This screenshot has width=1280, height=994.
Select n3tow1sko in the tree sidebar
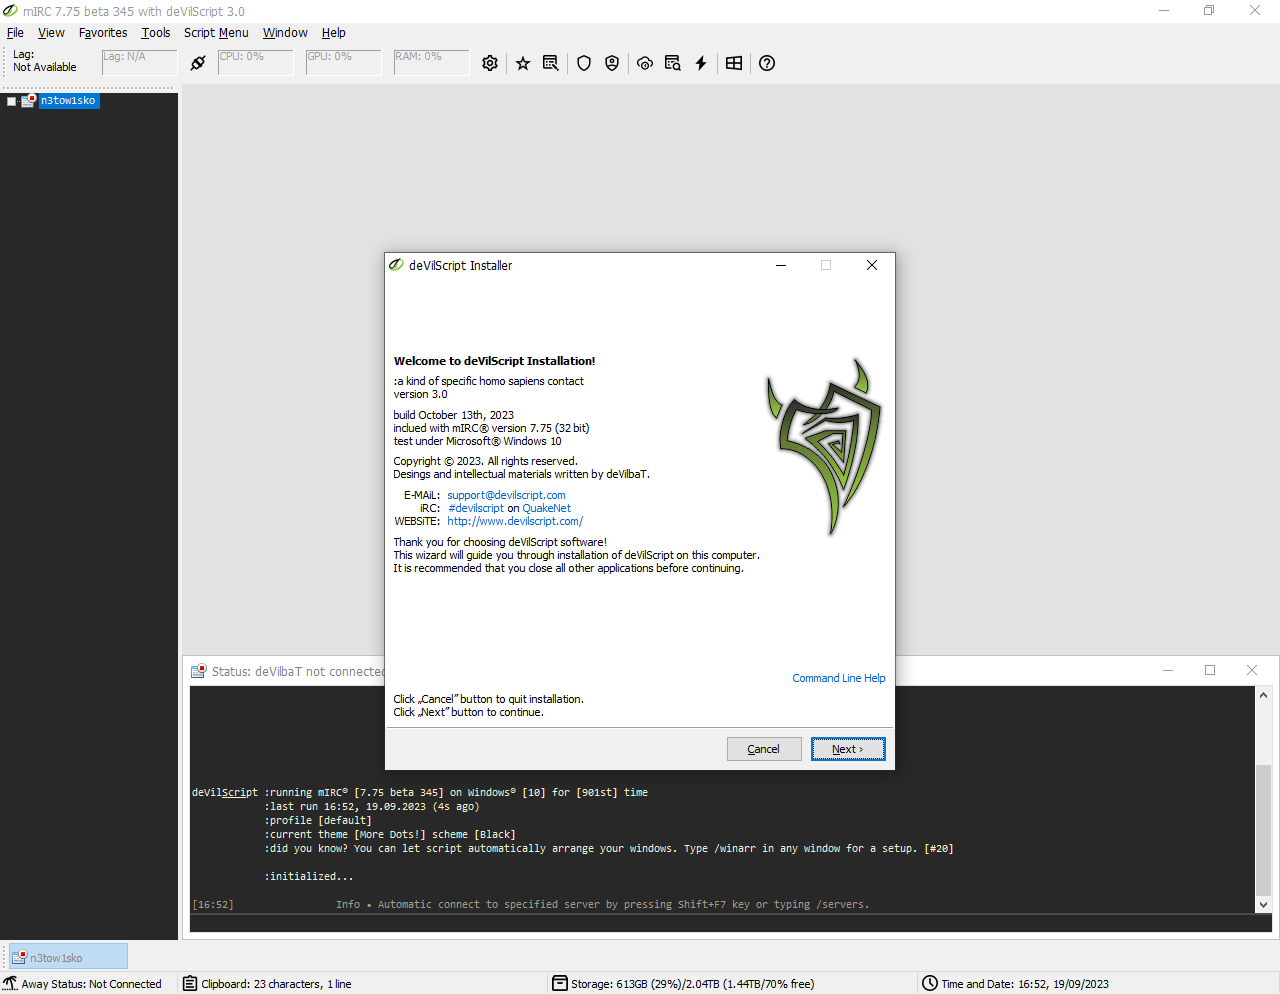[68, 101]
